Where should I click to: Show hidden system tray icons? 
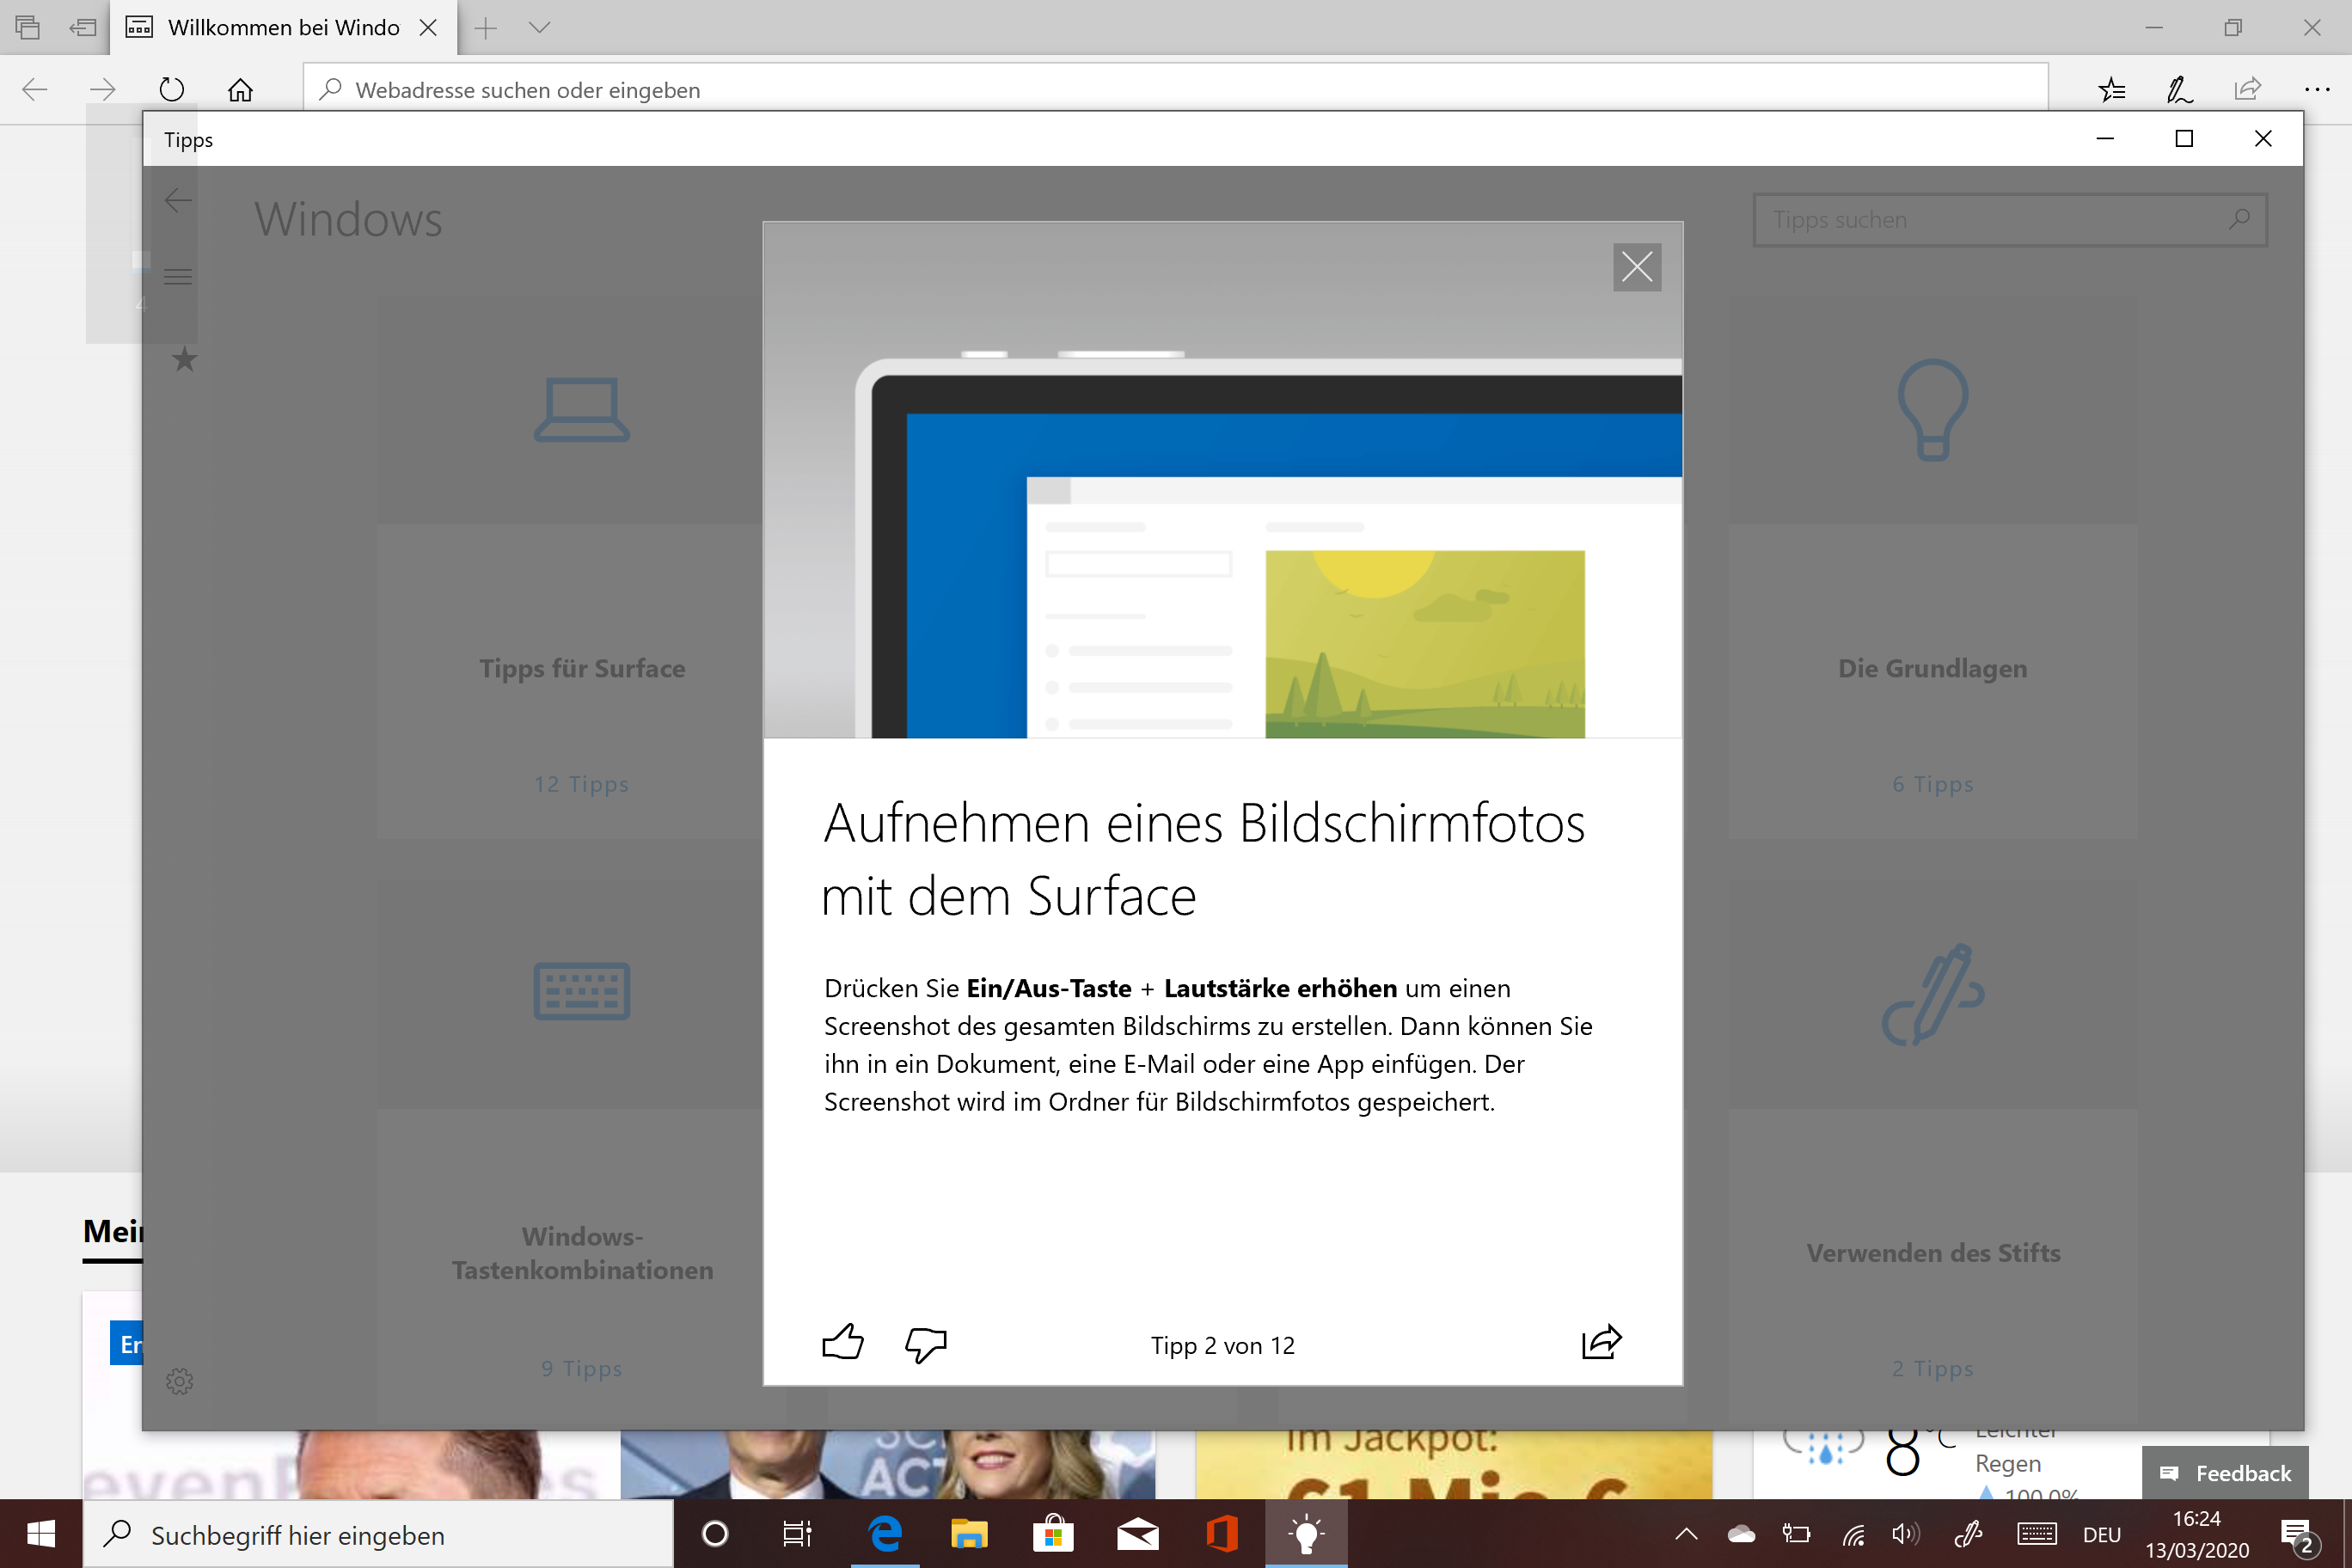point(1686,1534)
